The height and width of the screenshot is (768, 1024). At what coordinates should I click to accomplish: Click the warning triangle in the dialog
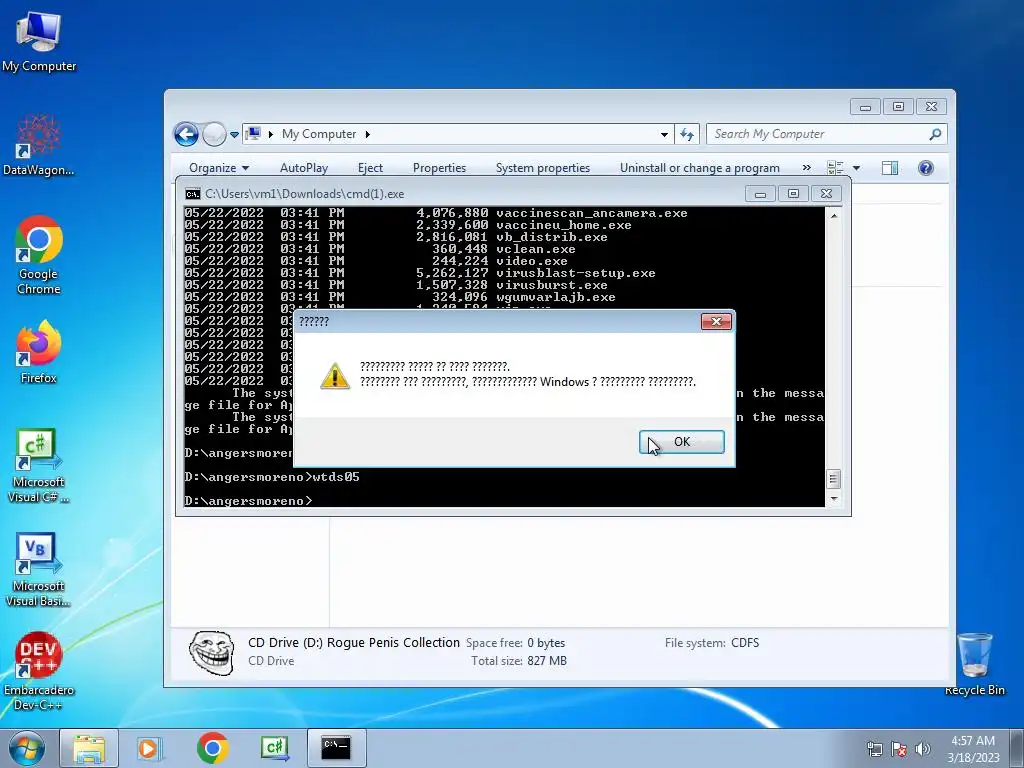pos(334,376)
